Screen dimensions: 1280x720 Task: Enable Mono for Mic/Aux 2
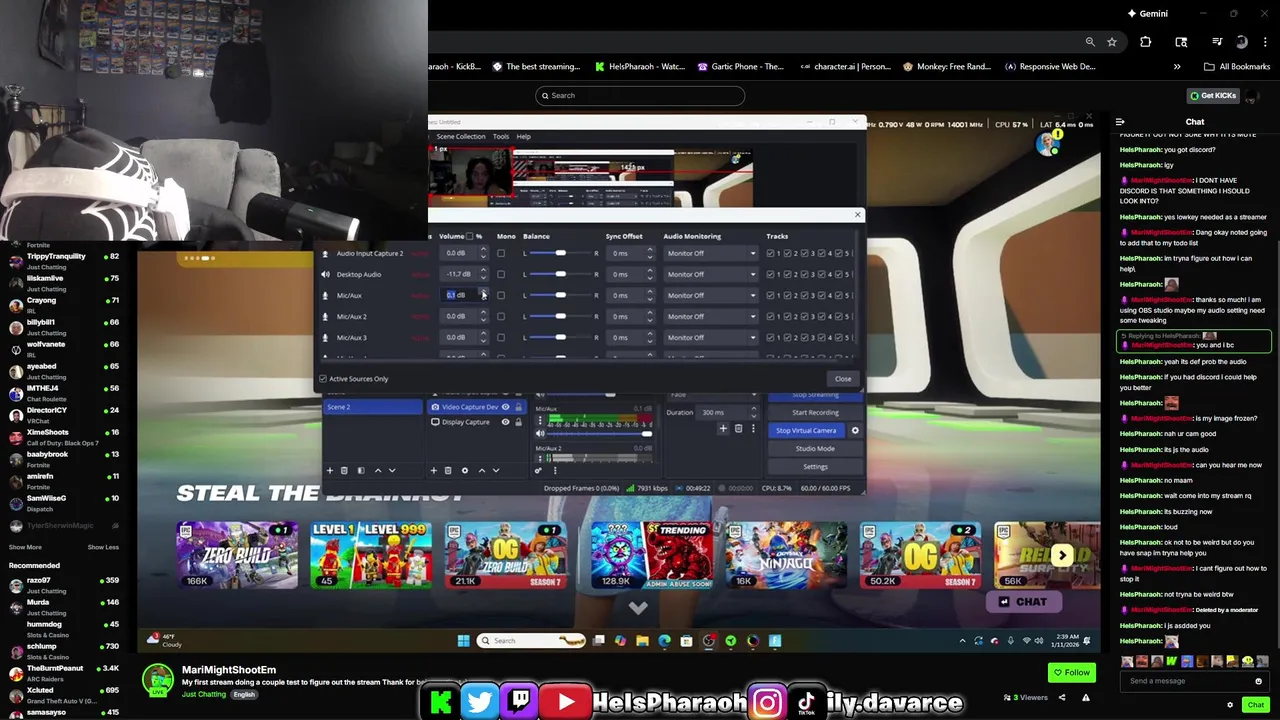501,316
